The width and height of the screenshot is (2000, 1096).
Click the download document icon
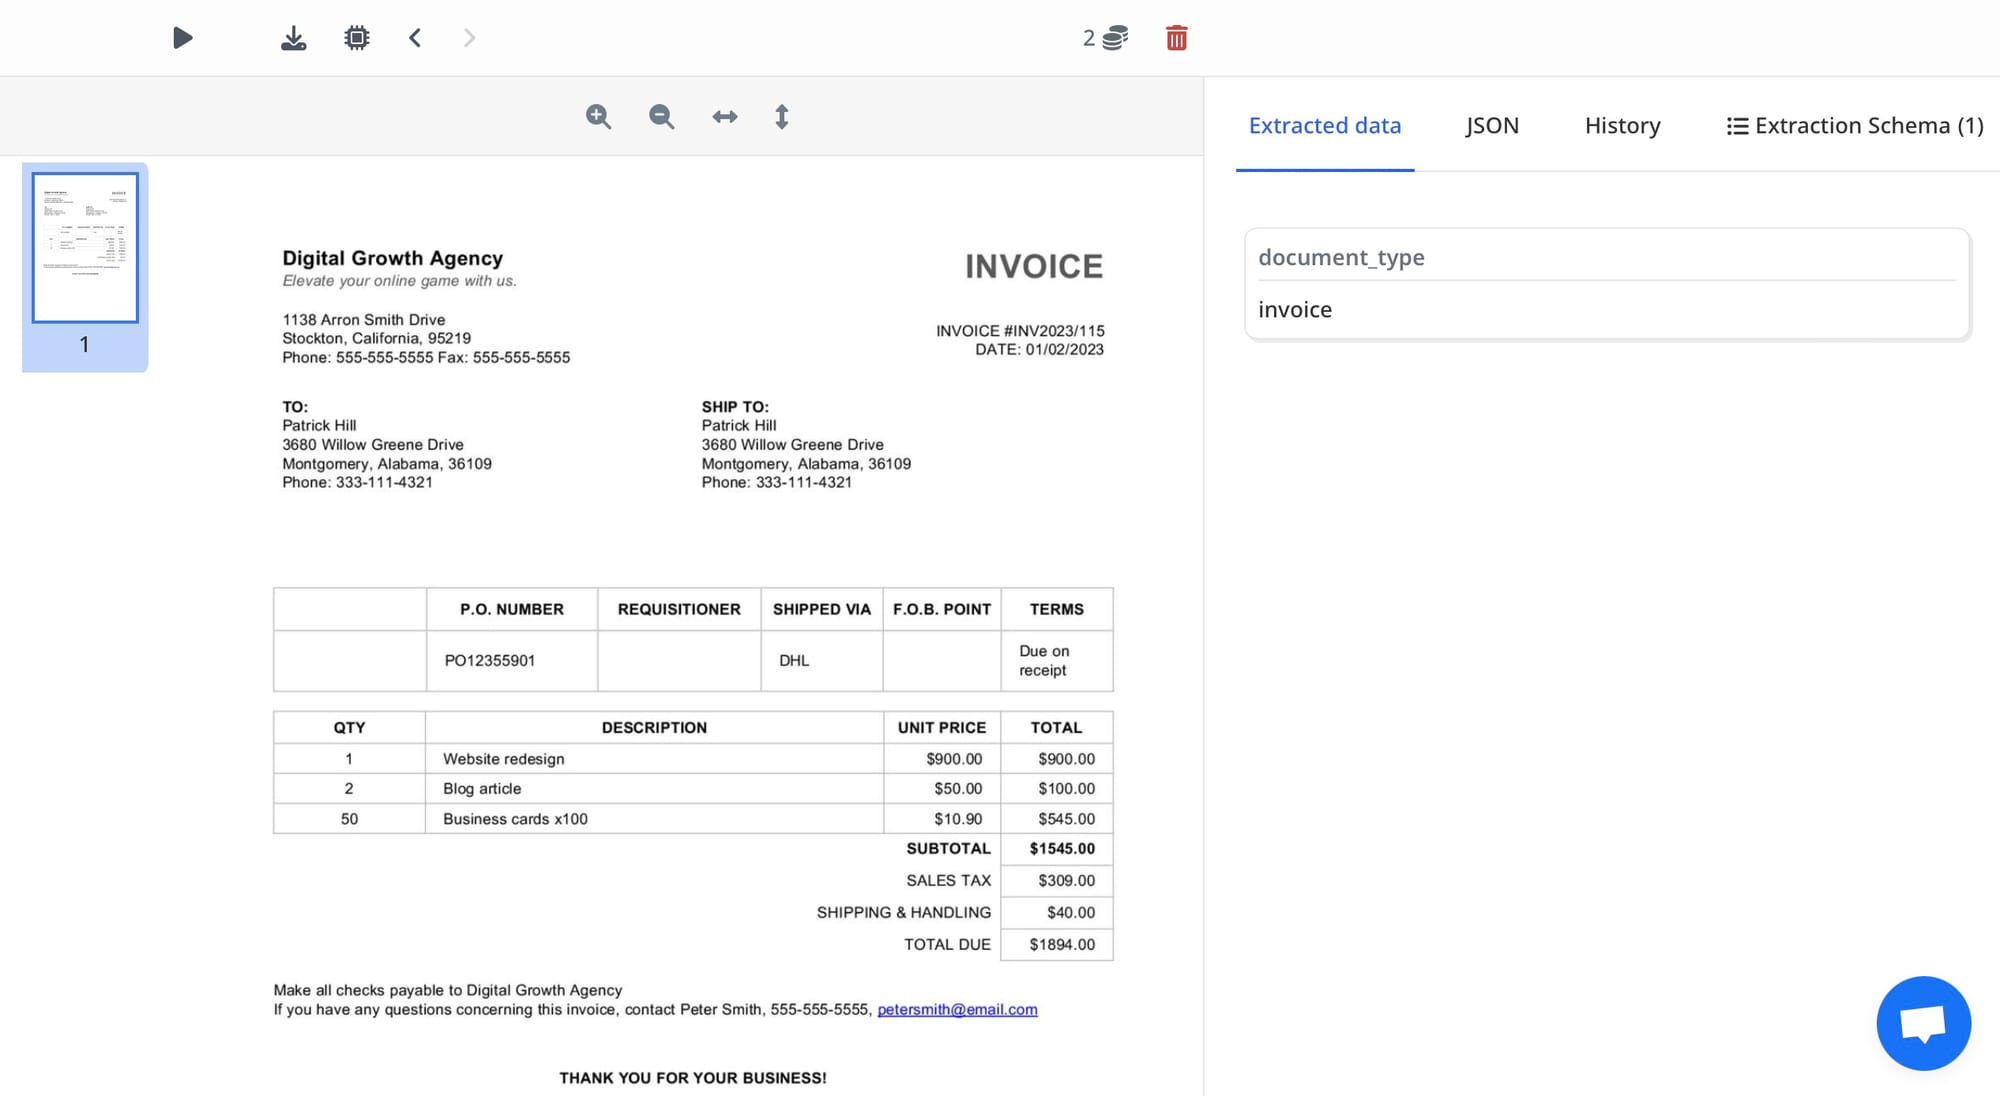coord(293,38)
